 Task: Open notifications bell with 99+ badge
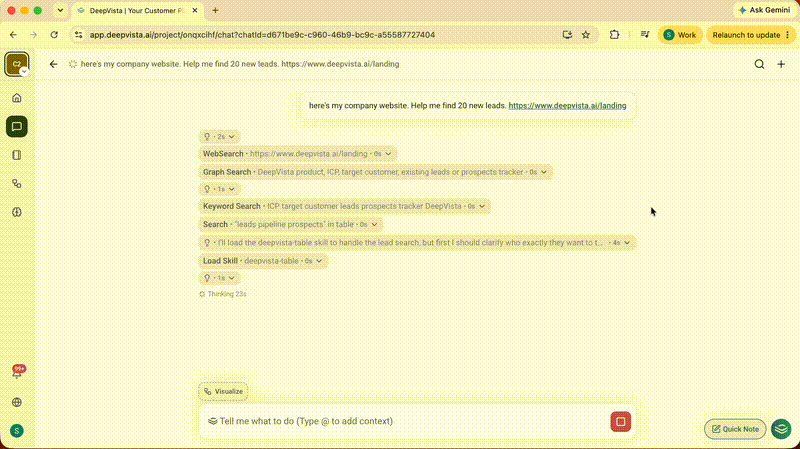[x=17, y=372]
